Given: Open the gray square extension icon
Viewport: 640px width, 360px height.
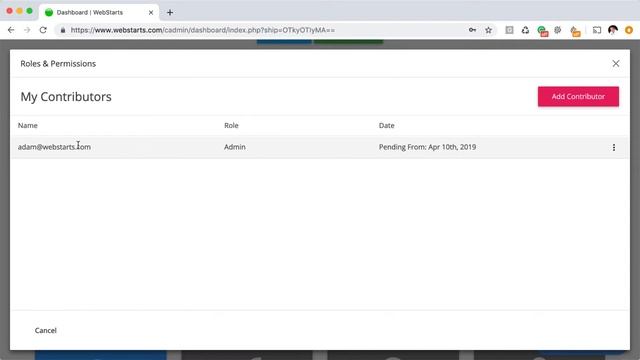Looking at the screenshot, I should tap(509, 30).
